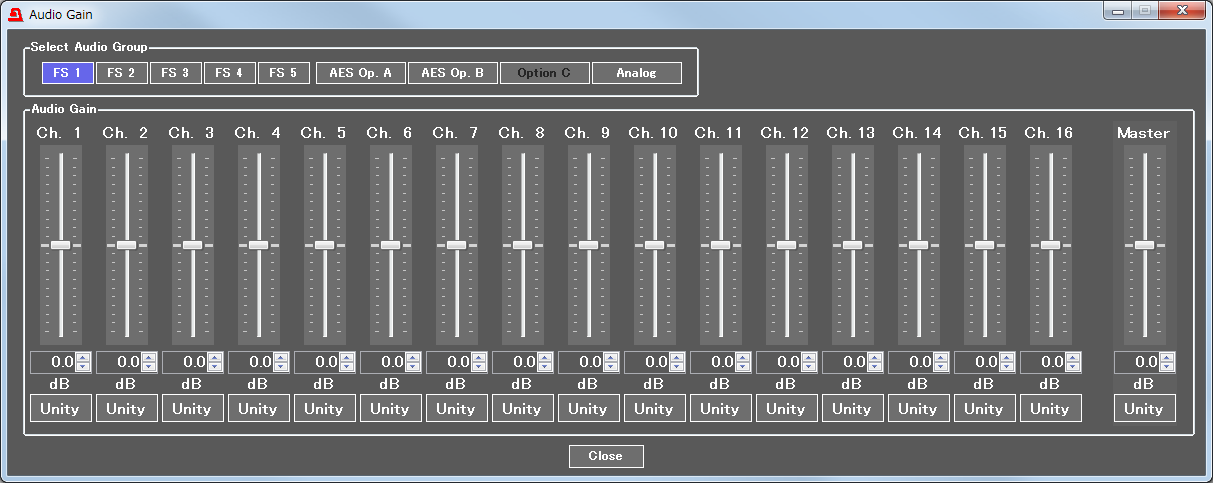The width and height of the screenshot is (1213, 483).
Task: Select the FS 2 audio group
Action: tap(121, 73)
